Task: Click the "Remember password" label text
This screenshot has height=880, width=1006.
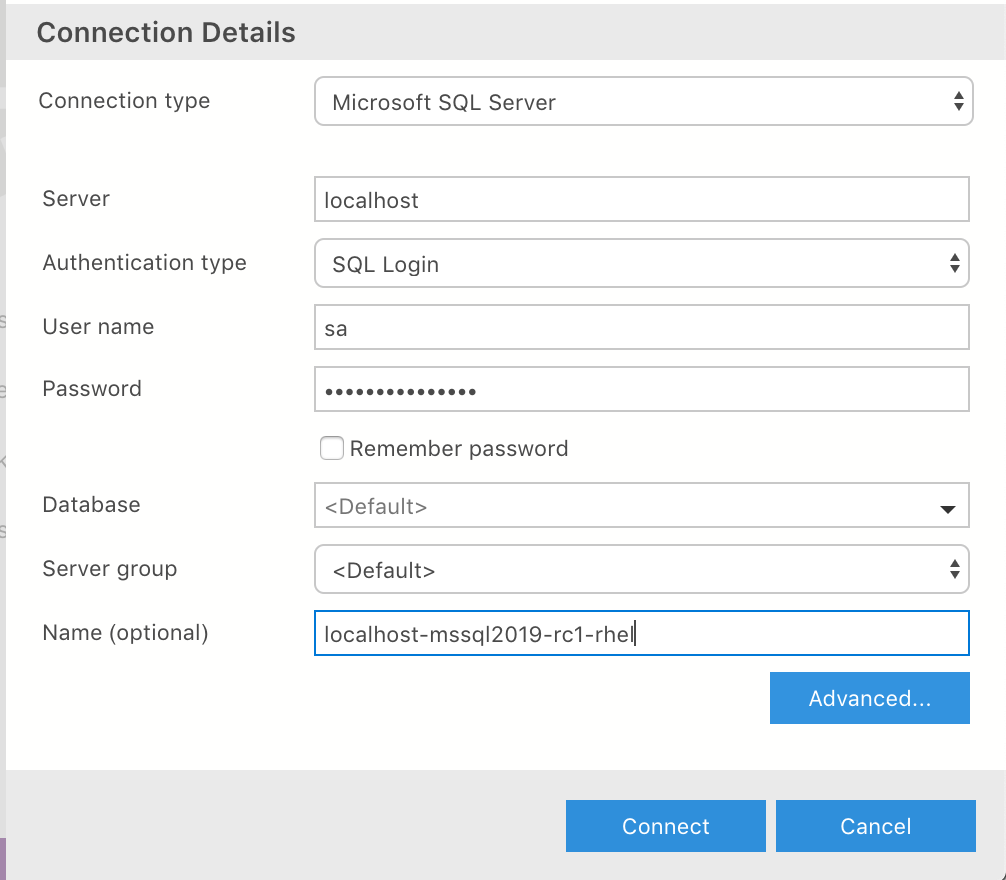Action: [x=459, y=449]
